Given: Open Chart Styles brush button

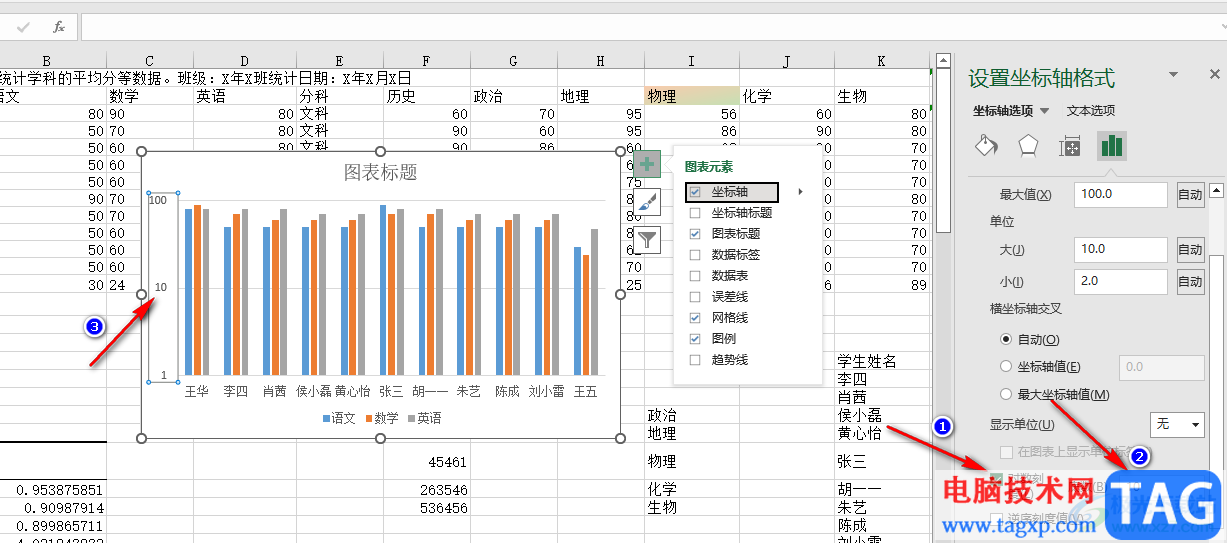Looking at the screenshot, I should click(647, 202).
